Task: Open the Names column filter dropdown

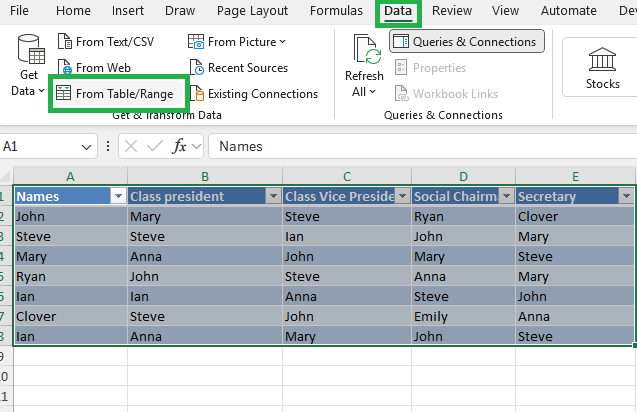Action: (117, 197)
